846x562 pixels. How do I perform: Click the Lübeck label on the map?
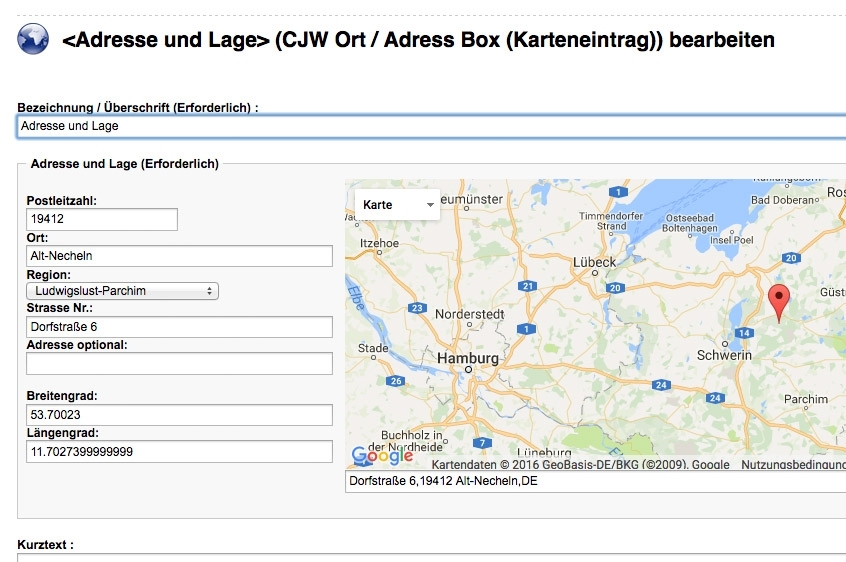(594, 263)
